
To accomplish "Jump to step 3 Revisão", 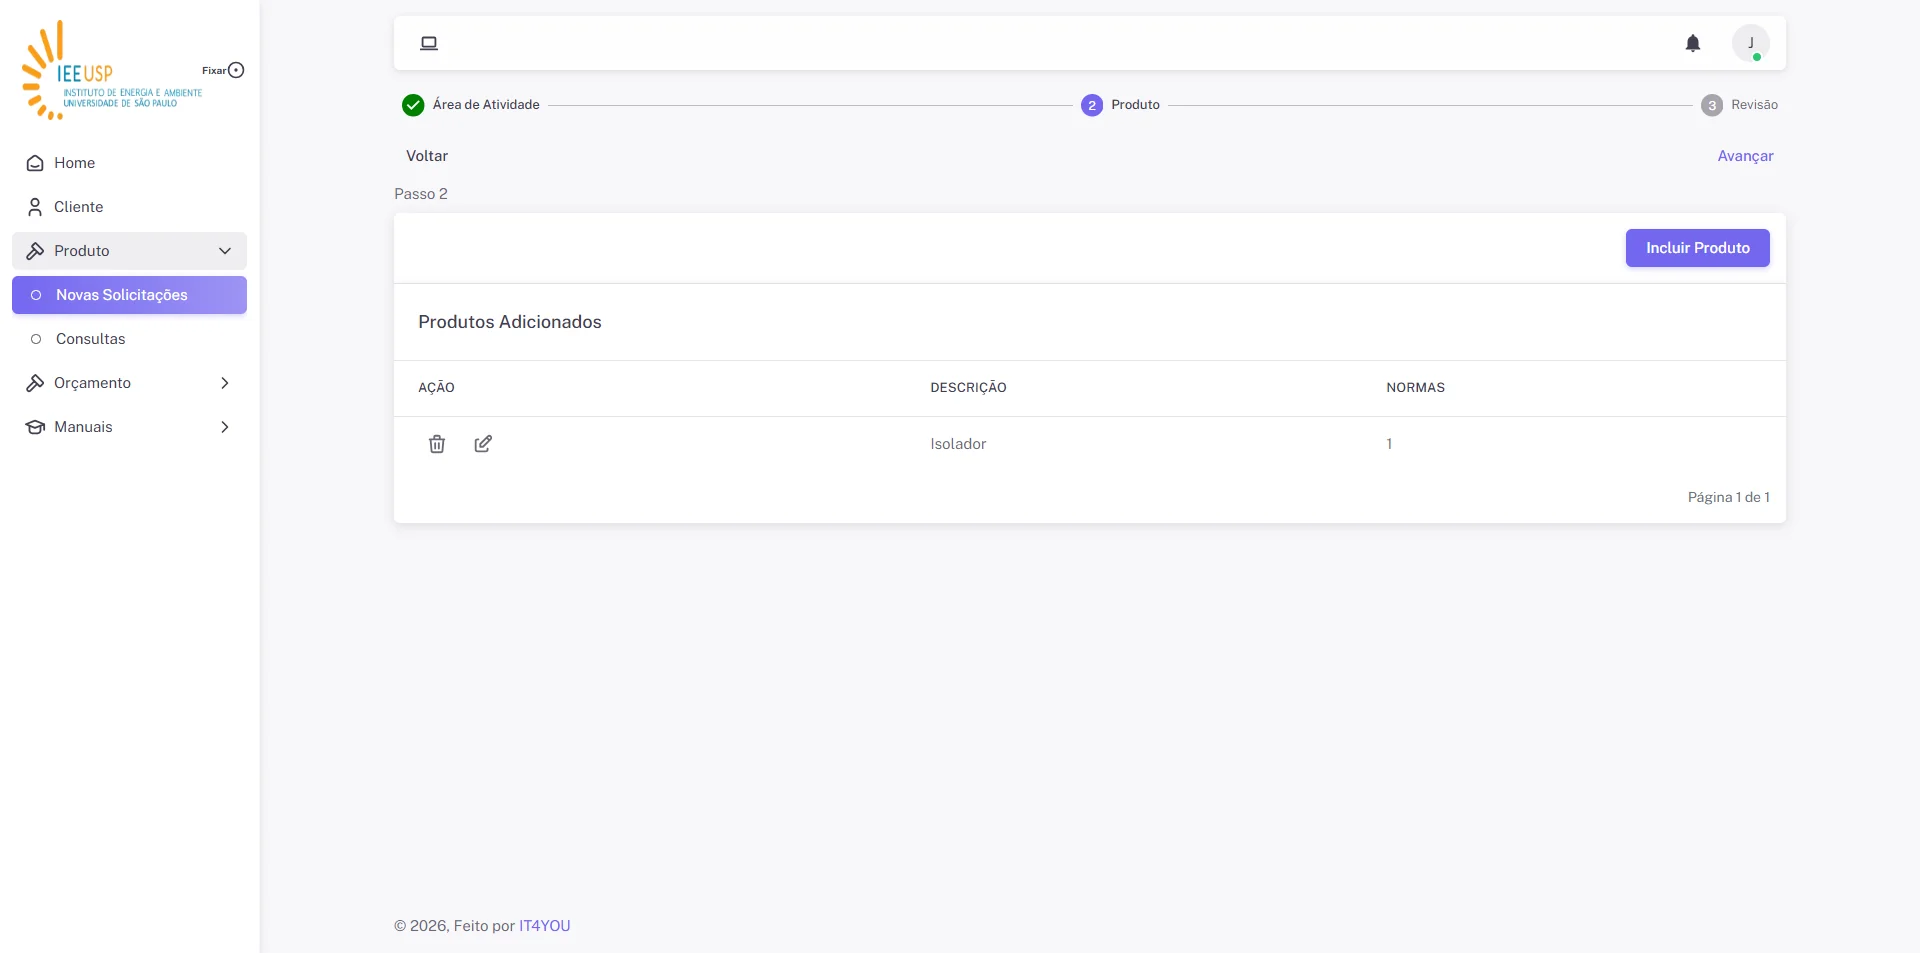I will pos(1740,105).
